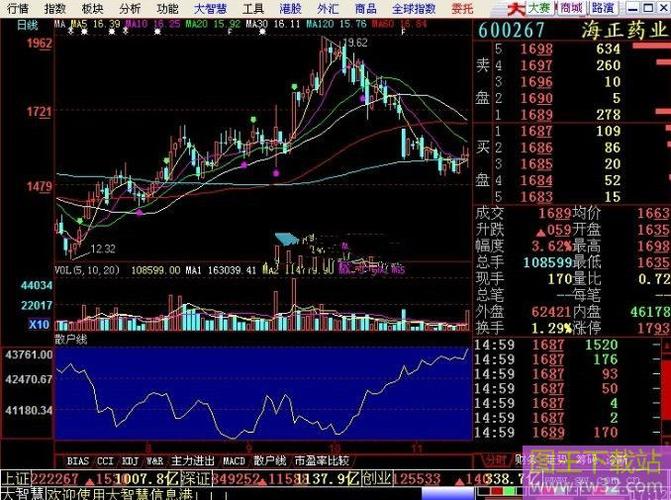Image resolution: width=671 pixels, height=500 pixels.
Task: Open the 分析 menu
Action: click(130, 8)
